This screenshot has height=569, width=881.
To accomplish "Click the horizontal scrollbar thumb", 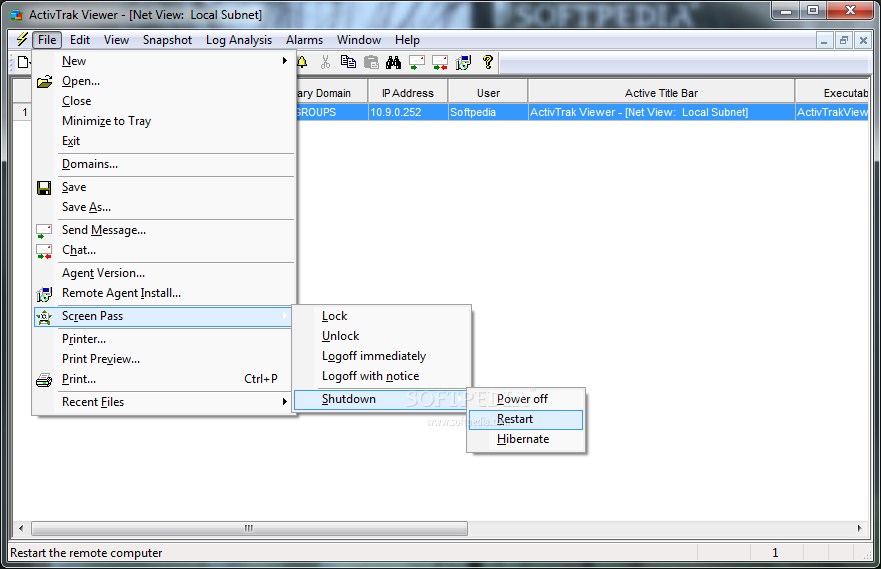I will [249, 529].
